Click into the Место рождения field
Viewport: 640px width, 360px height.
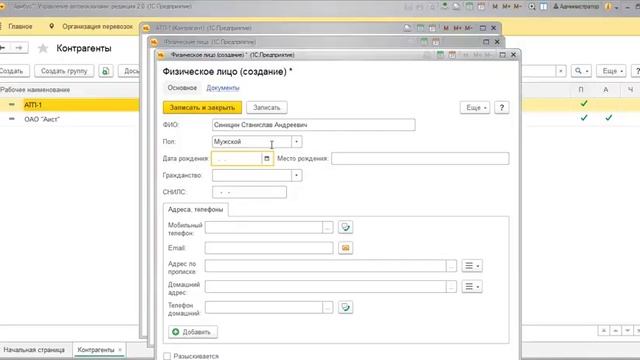click(420, 158)
